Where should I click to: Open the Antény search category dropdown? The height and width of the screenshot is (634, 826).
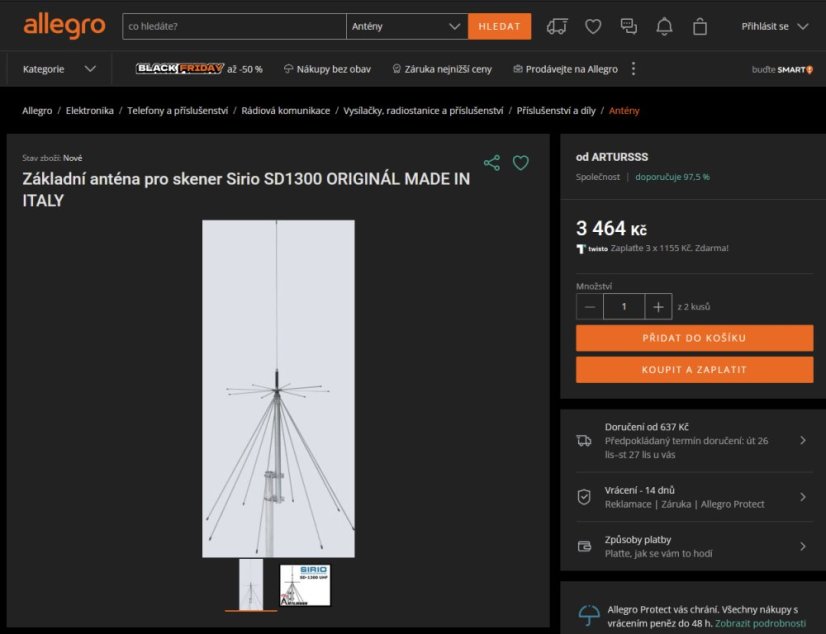407,26
